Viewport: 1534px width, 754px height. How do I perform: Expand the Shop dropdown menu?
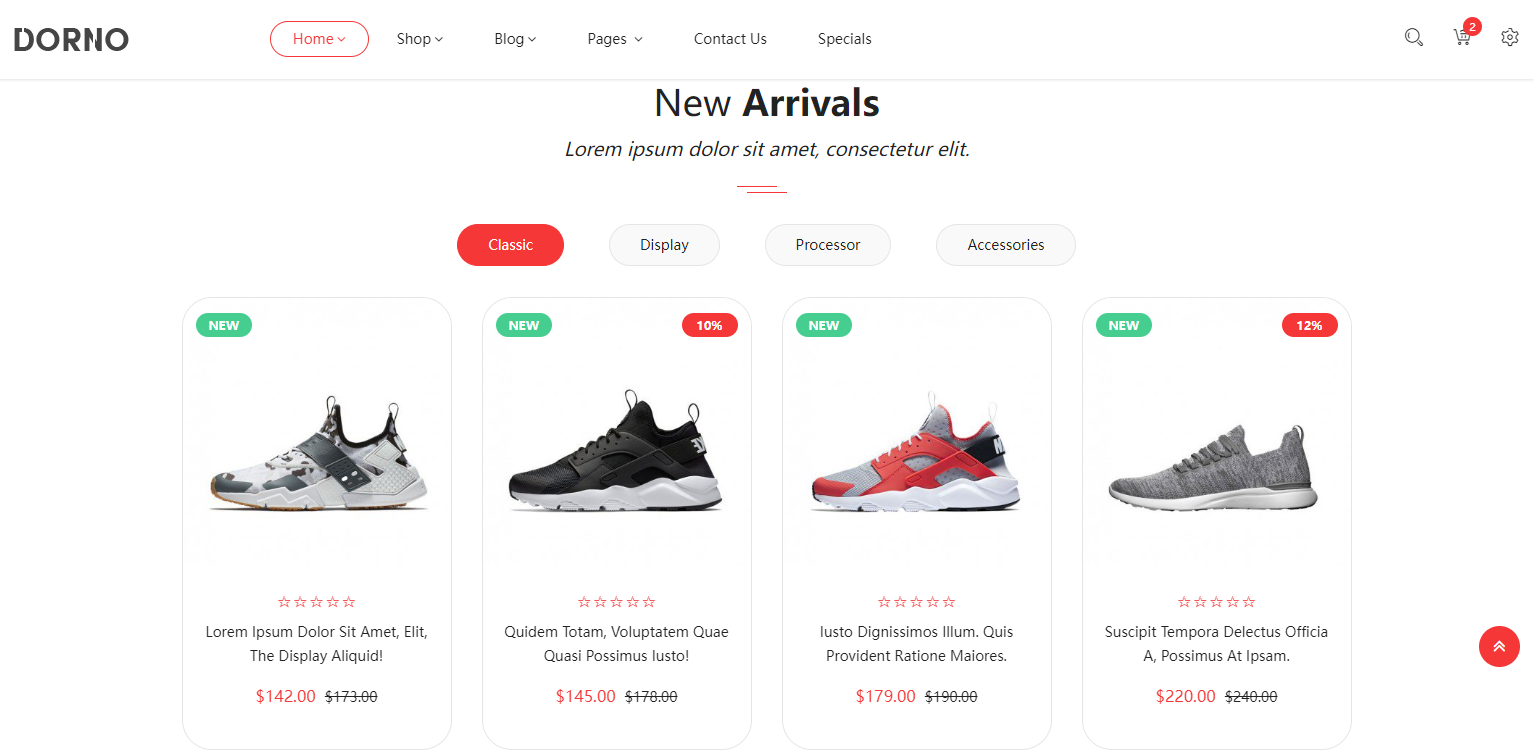pyautogui.click(x=419, y=39)
